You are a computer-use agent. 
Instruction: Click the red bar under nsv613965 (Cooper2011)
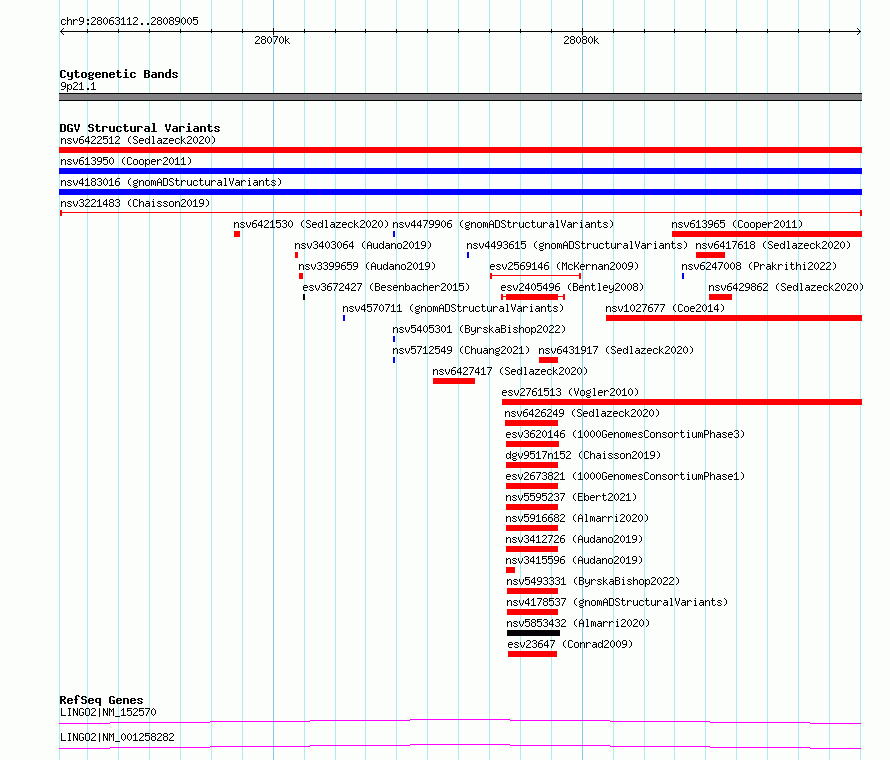point(767,234)
